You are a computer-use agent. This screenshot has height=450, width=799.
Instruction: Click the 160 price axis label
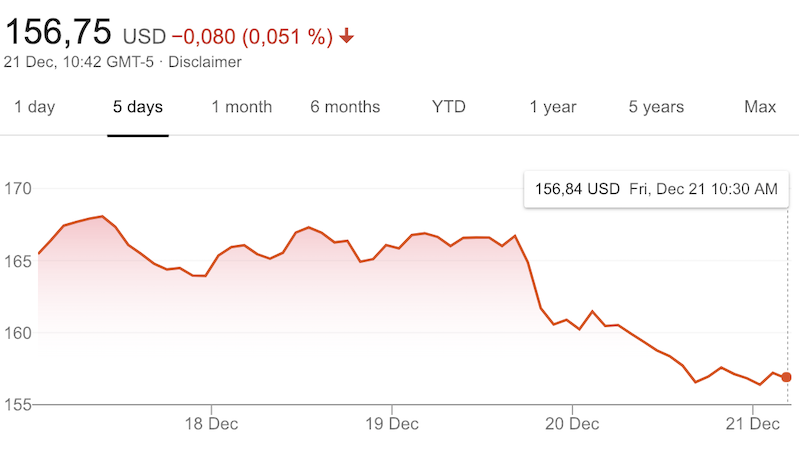19,333
